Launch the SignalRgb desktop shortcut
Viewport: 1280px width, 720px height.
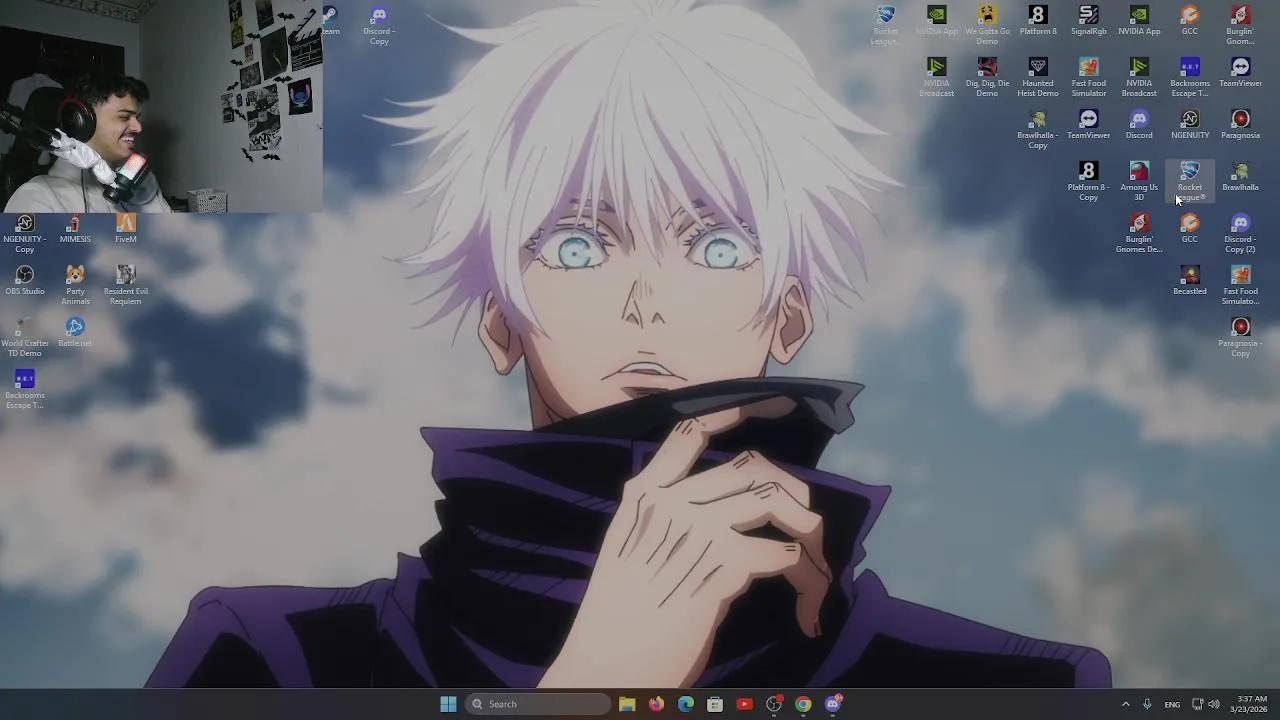point(1088,21)
